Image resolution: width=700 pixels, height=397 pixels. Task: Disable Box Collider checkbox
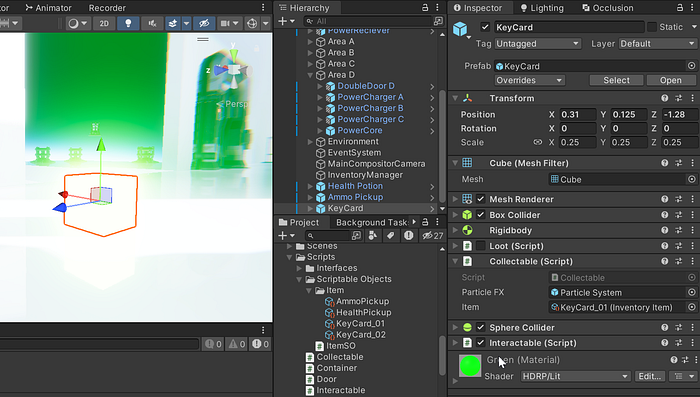click(480, 215)
